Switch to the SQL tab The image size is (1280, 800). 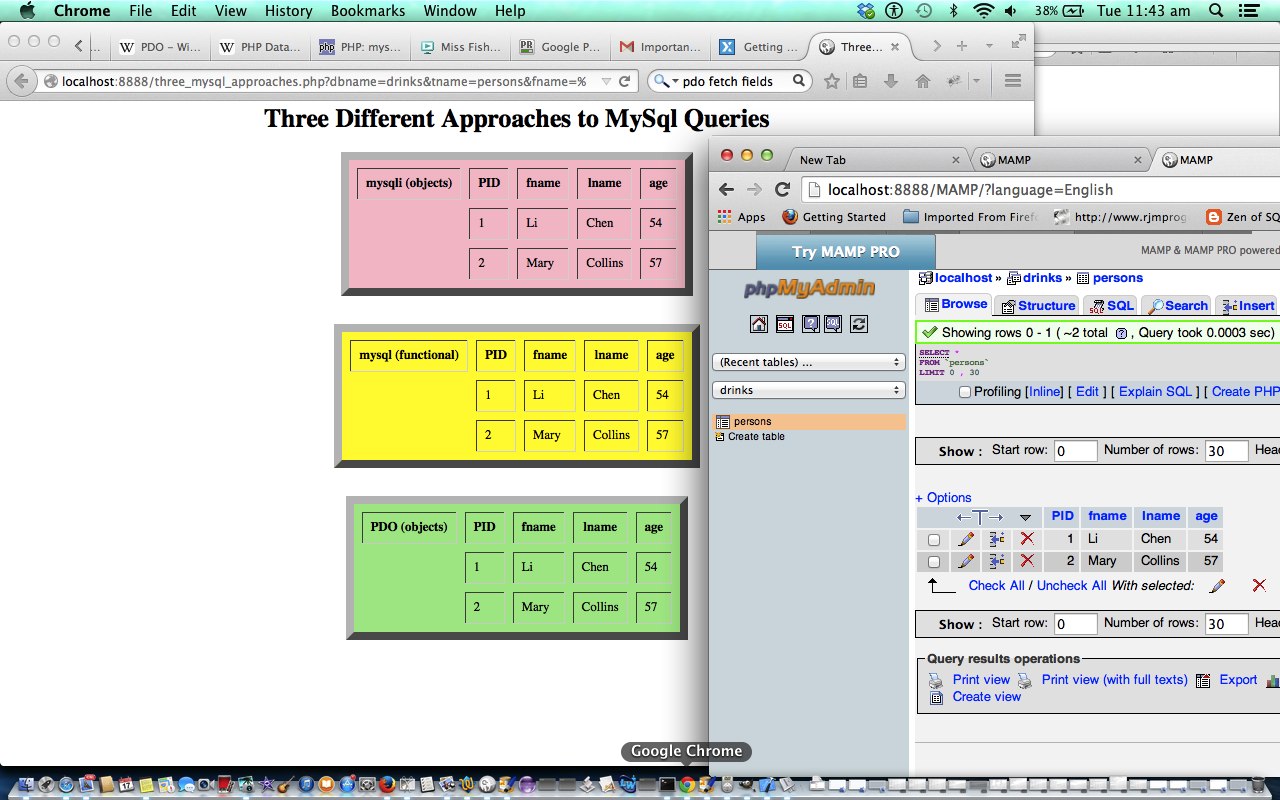point(1111,305)
